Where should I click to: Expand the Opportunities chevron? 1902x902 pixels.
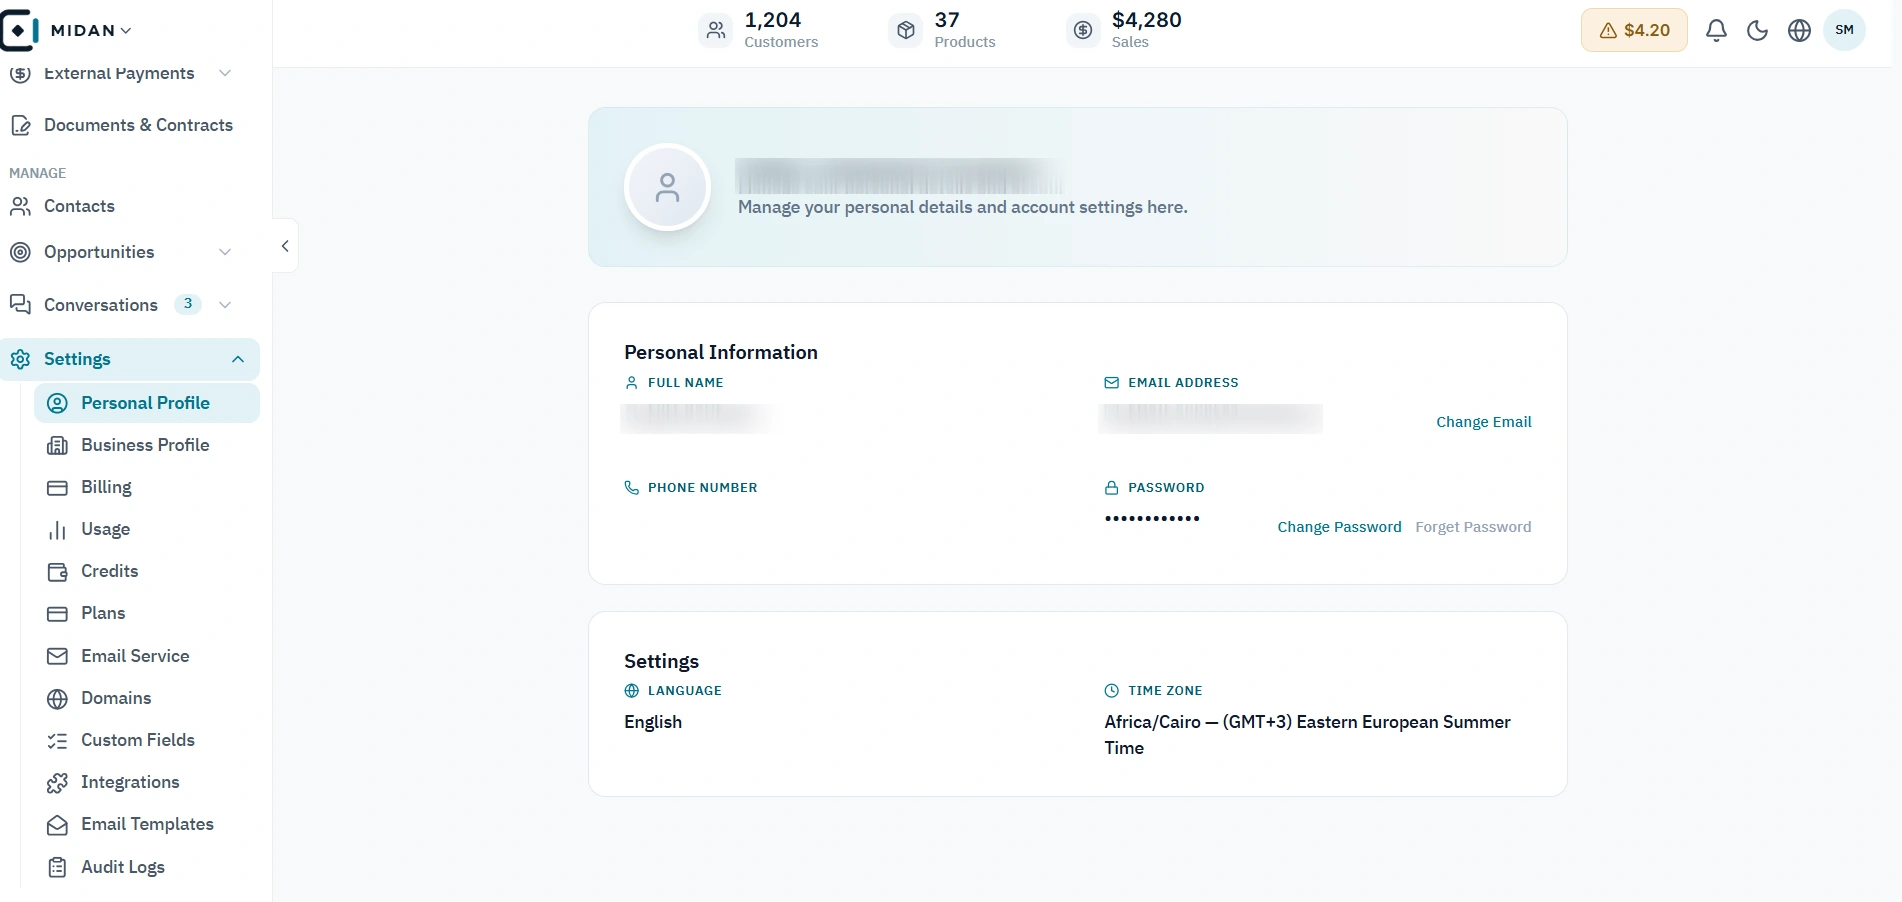[225, 252]
